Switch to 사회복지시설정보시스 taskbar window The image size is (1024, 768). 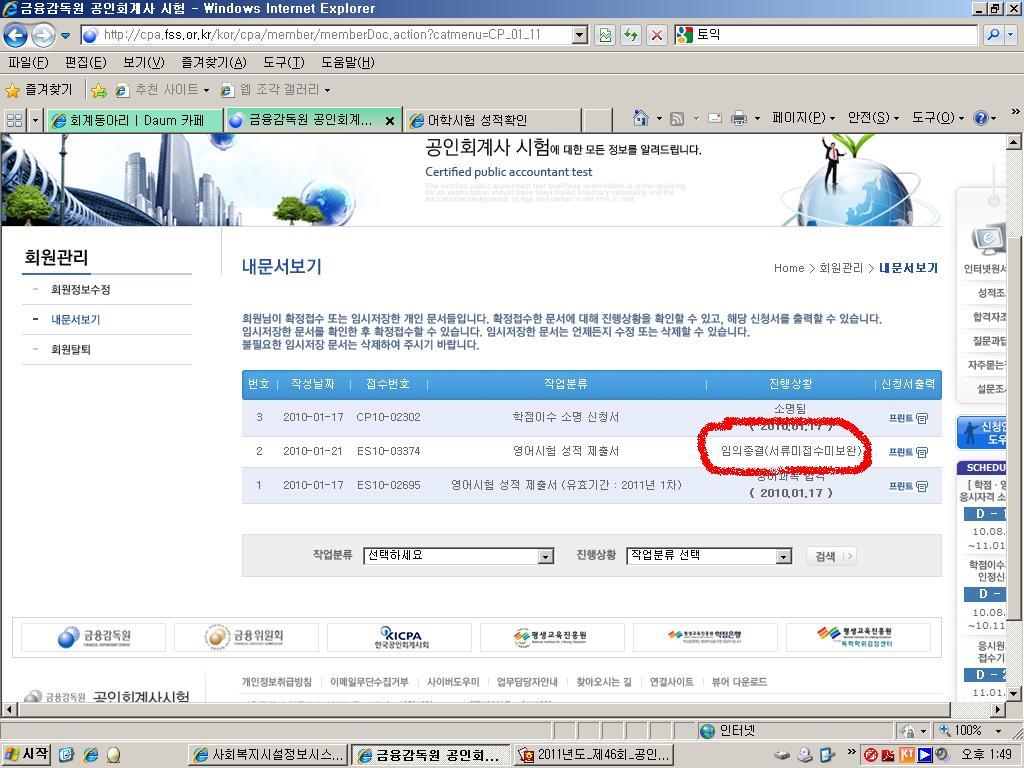click(268, 755)
